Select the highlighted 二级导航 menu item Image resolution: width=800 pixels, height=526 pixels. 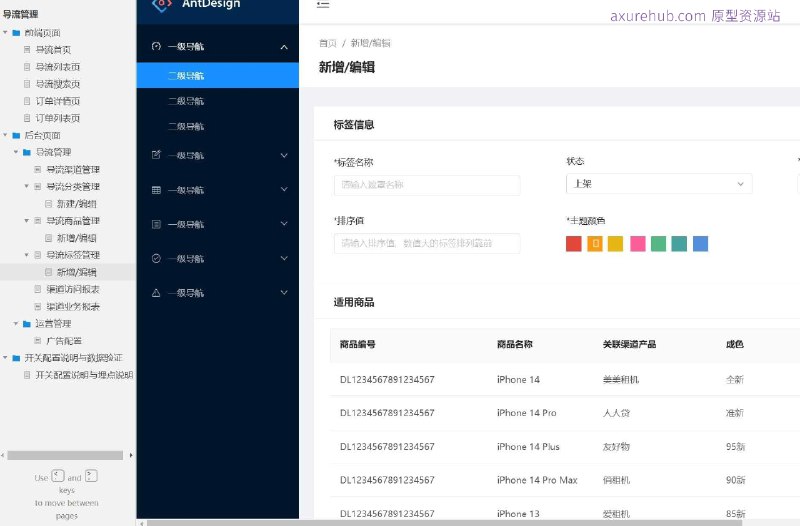[218, 76]
